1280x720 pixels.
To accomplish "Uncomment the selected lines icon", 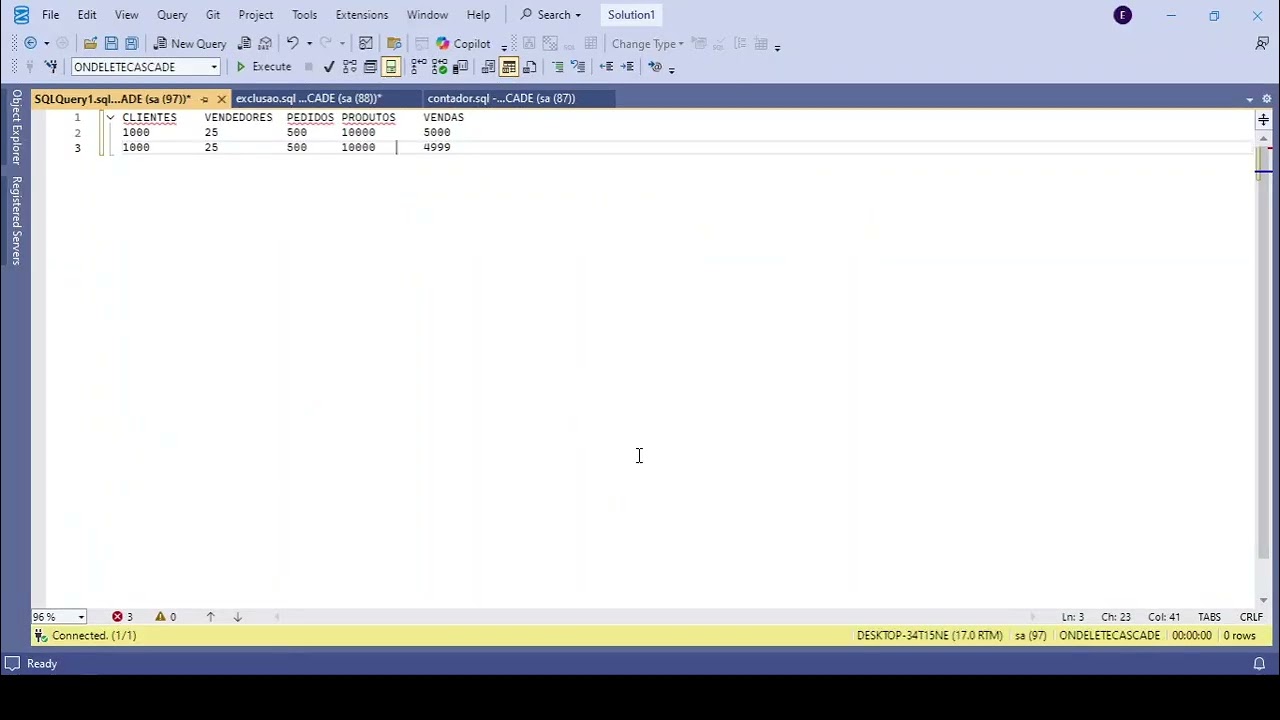I will 578,66.
